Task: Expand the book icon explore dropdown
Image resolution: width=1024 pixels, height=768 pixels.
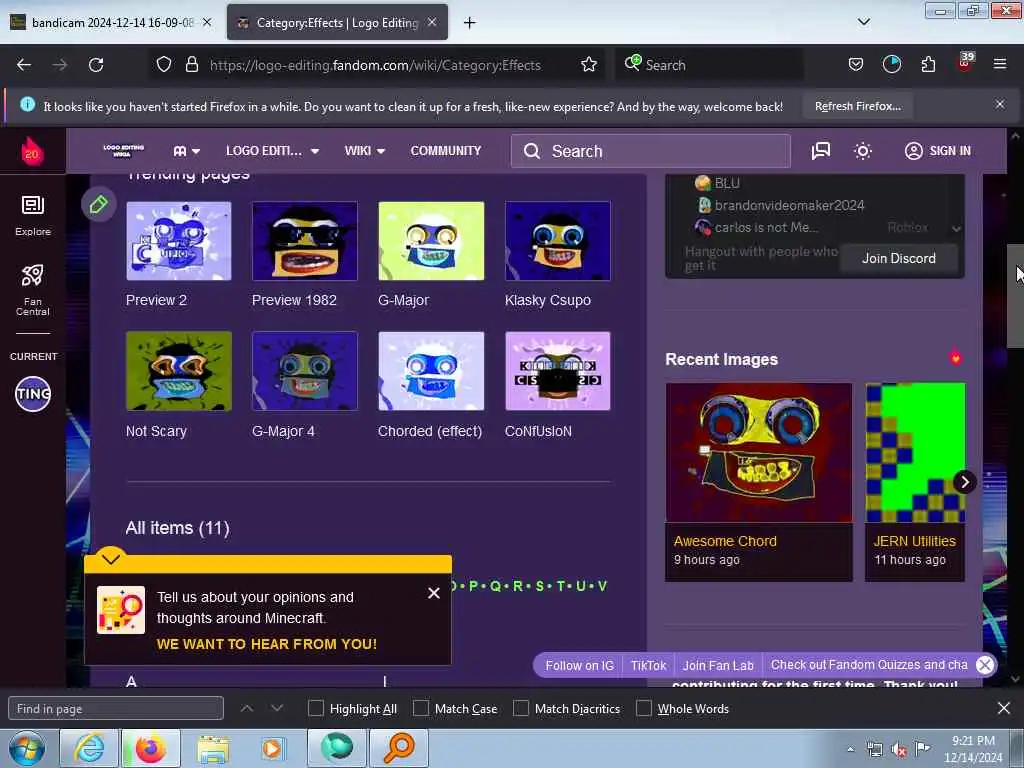Action: 186,151
